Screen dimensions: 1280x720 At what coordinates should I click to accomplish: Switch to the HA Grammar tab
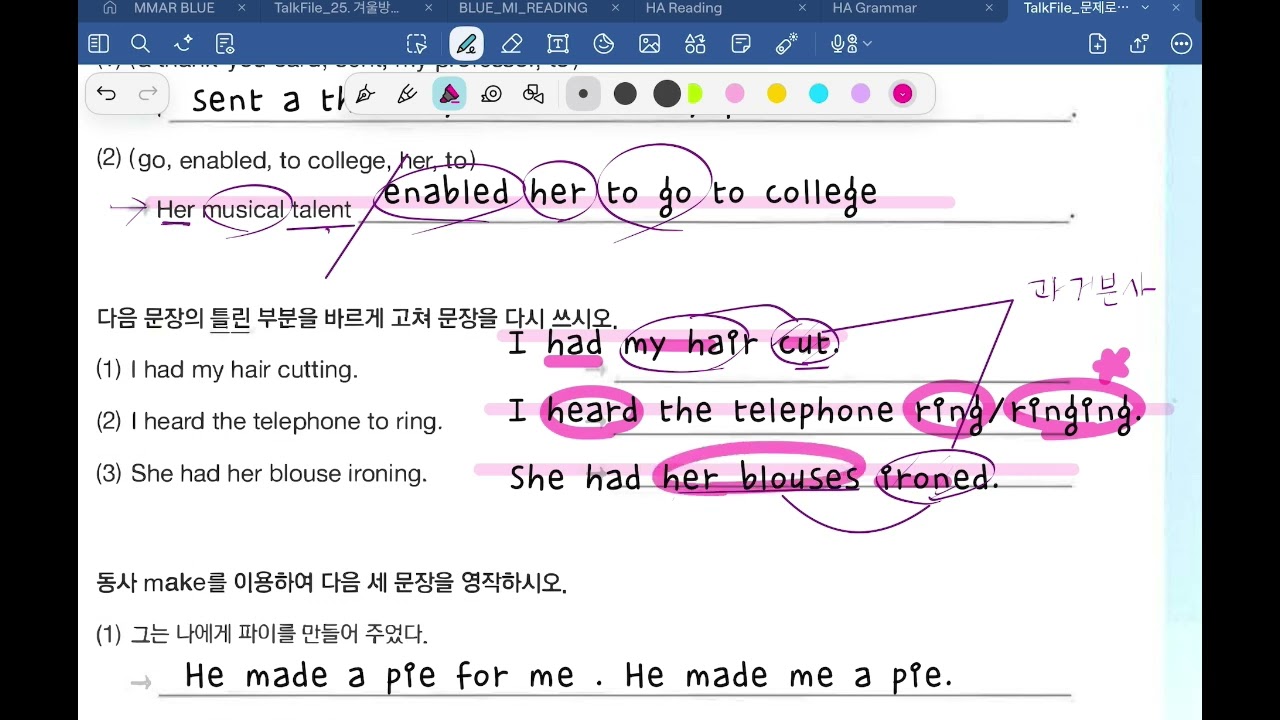click(874, 8)
